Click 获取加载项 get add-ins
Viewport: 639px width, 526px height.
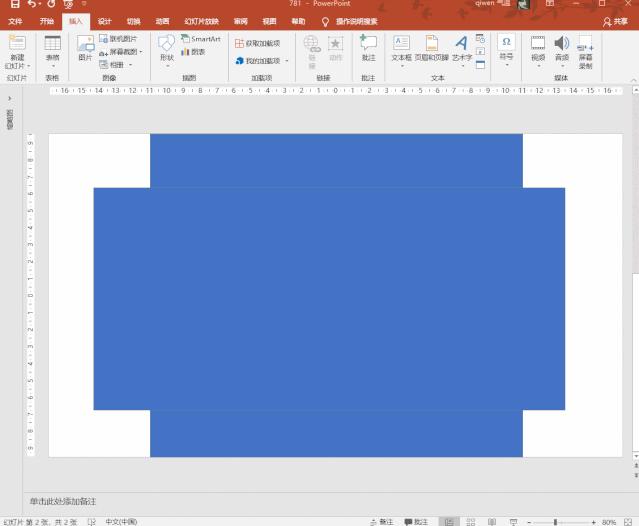(258, 43)
